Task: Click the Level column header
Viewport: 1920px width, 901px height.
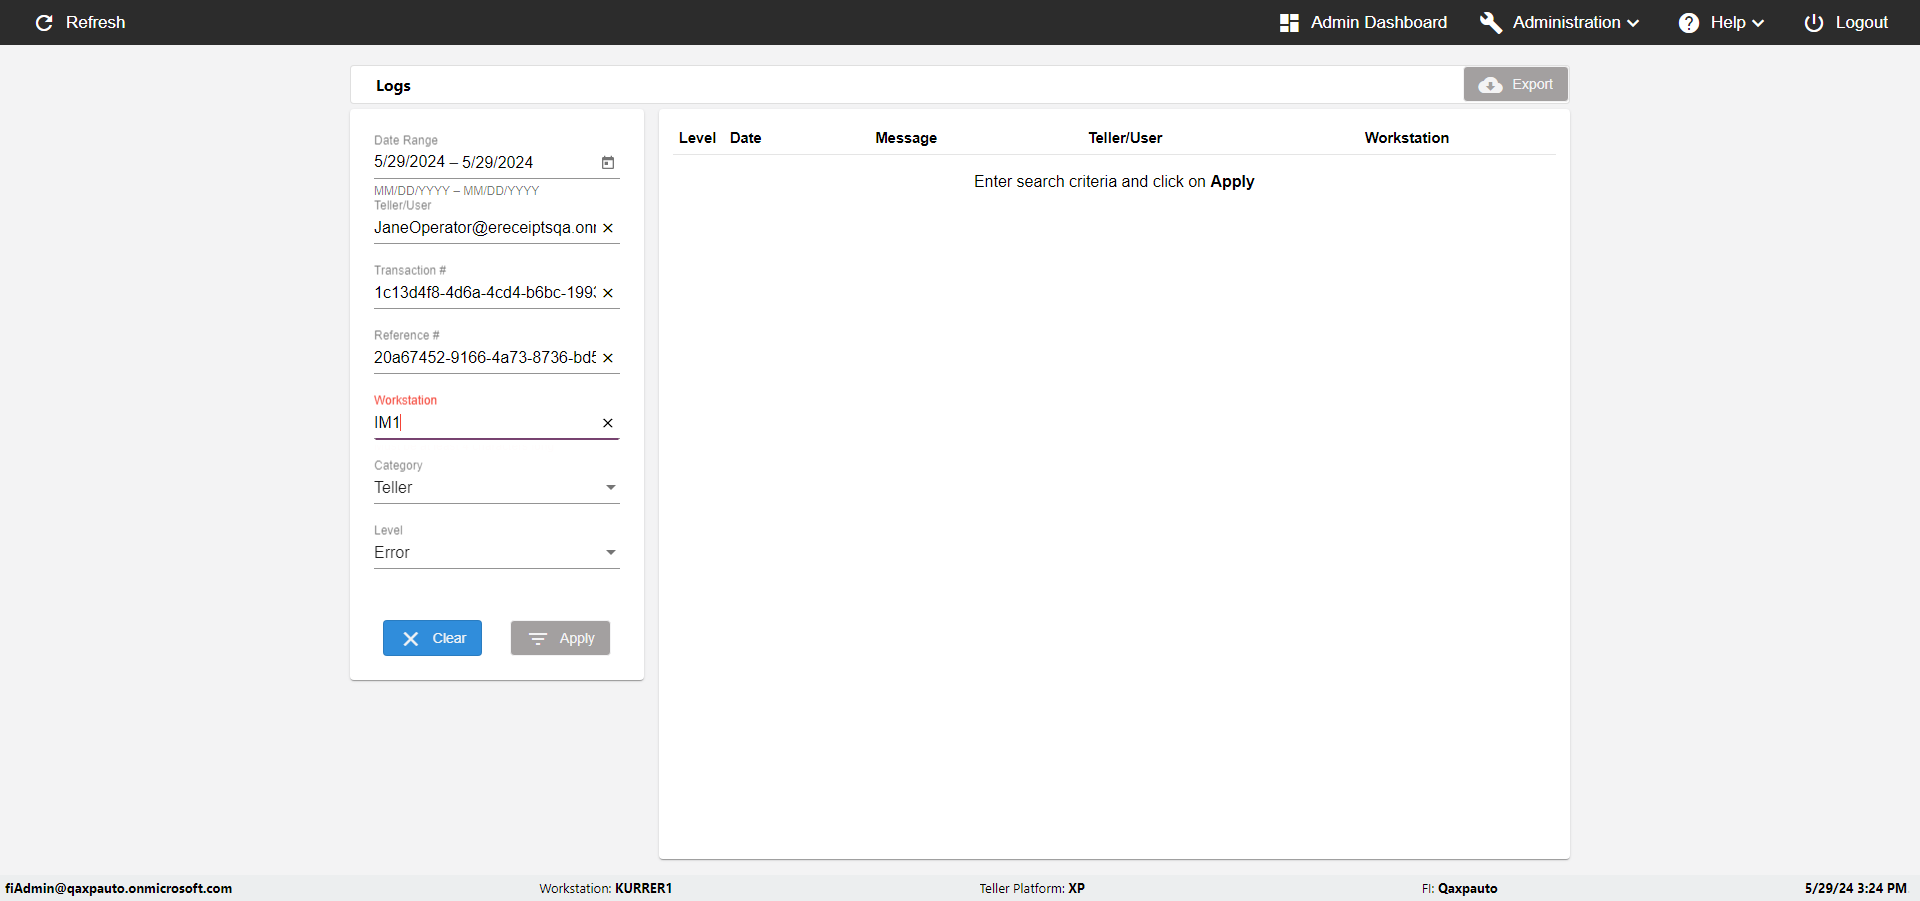Action: (697, 138)
